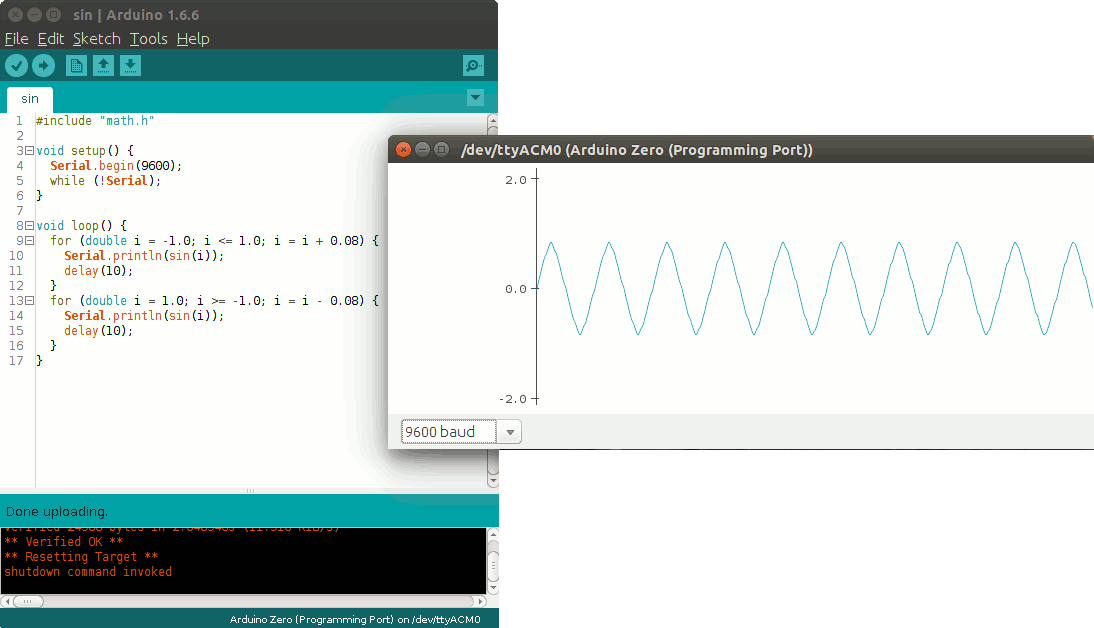This screenshot has width=1094, height=628.
Task: Click the Open sketch up-arrow icon
Action: coord(103,66)
